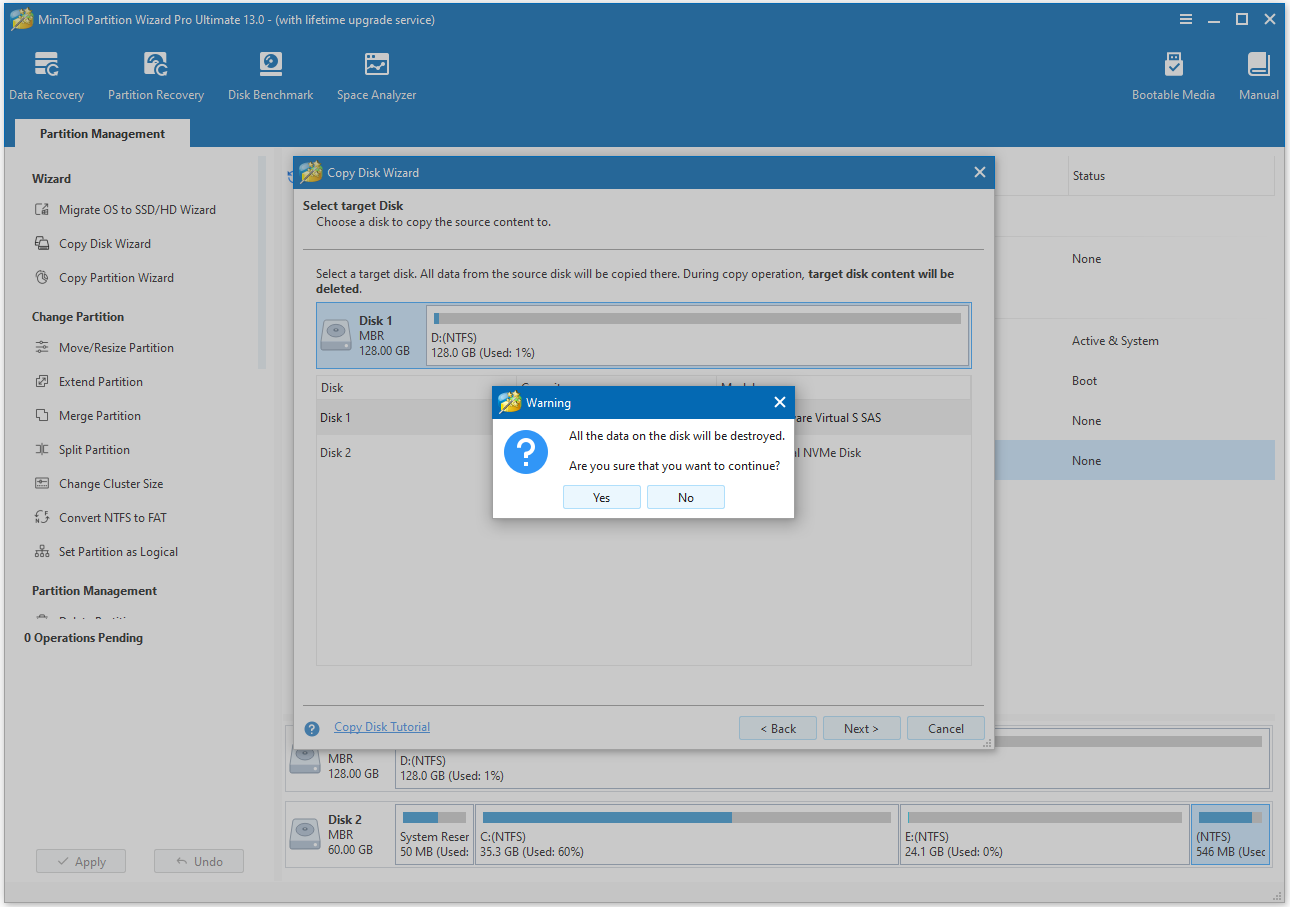Open the hamburger menu
The width and height of the screenshot is (1290, 907).
tap(1185, 18)
